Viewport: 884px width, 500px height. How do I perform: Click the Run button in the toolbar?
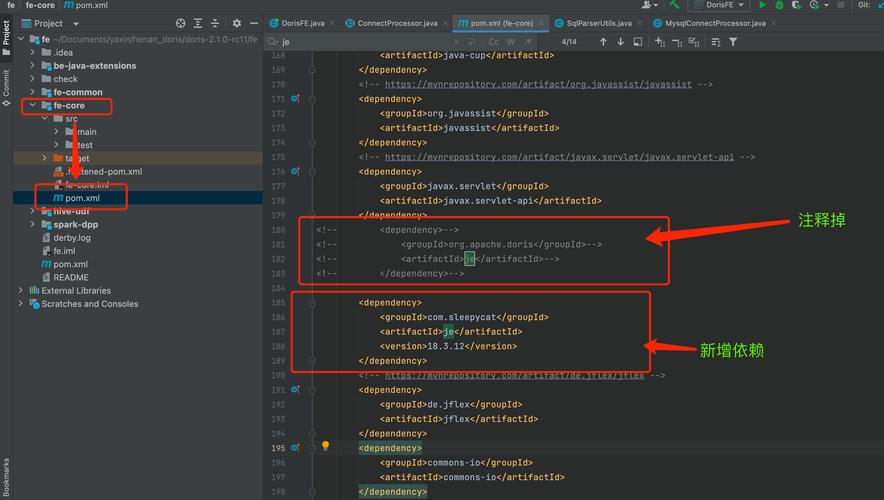[762, 5]
